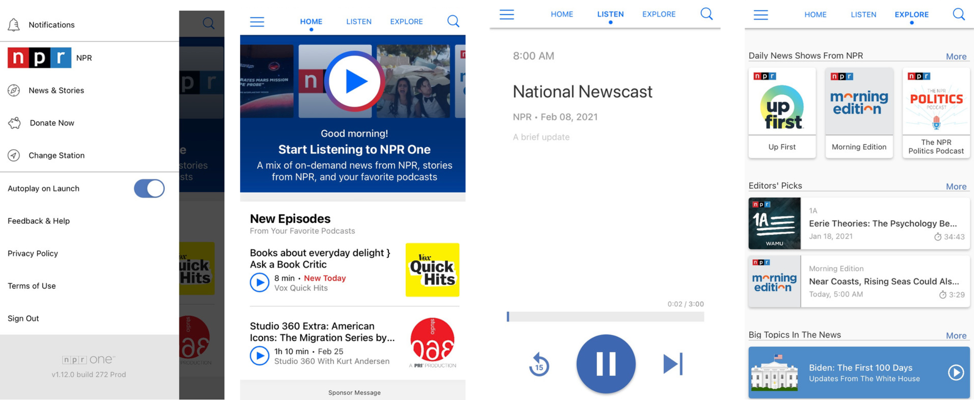Tap the piggy bank icon beside Donate Now
The width and height of the screenshot is (974, 400).
click(x=14, y=123)
